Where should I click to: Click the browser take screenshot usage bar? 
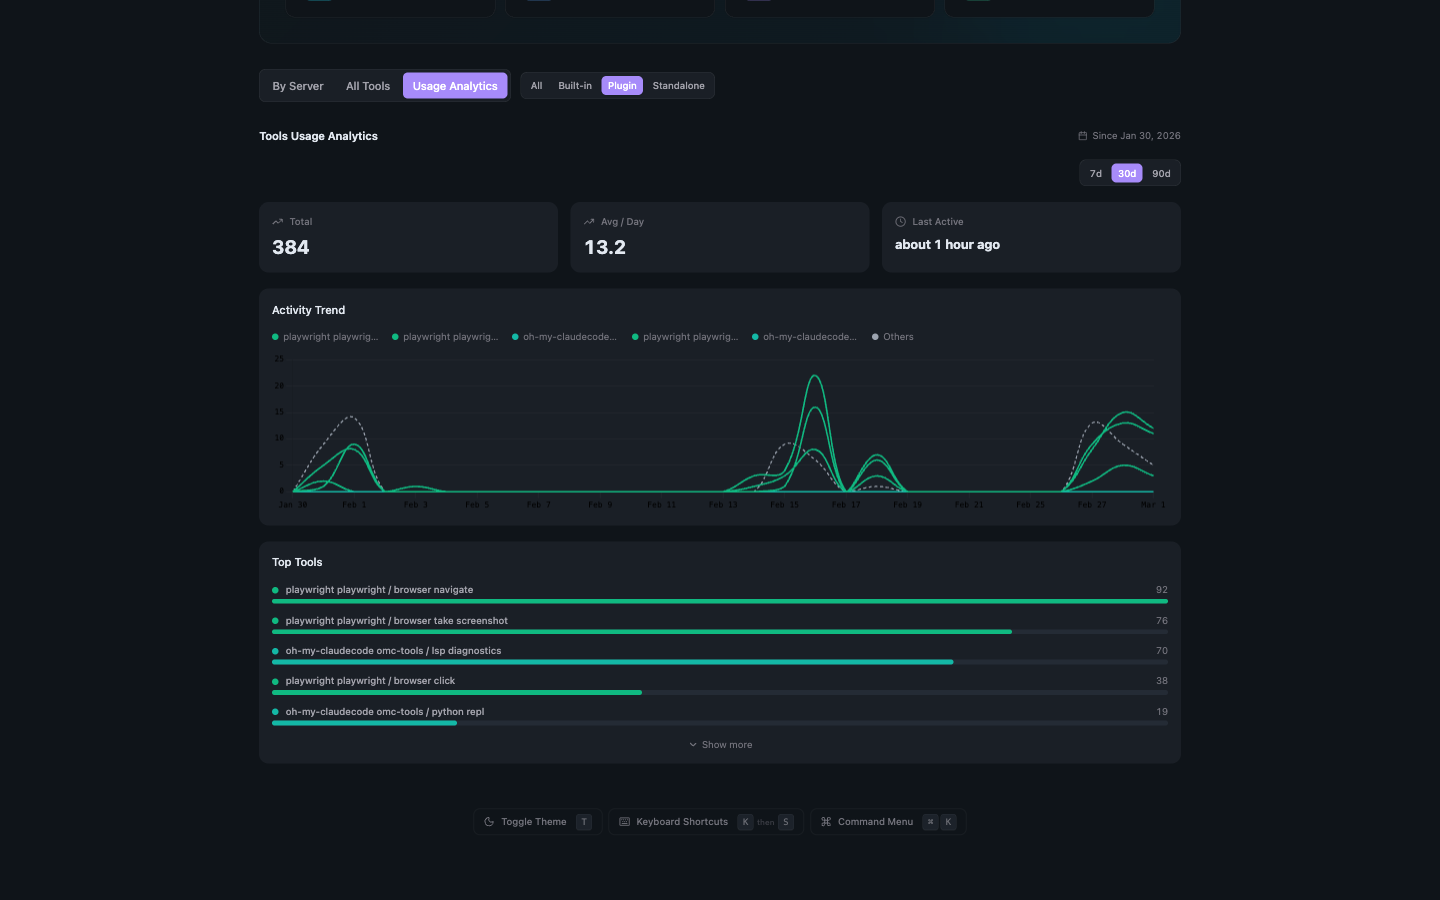(x=640, y=631)
